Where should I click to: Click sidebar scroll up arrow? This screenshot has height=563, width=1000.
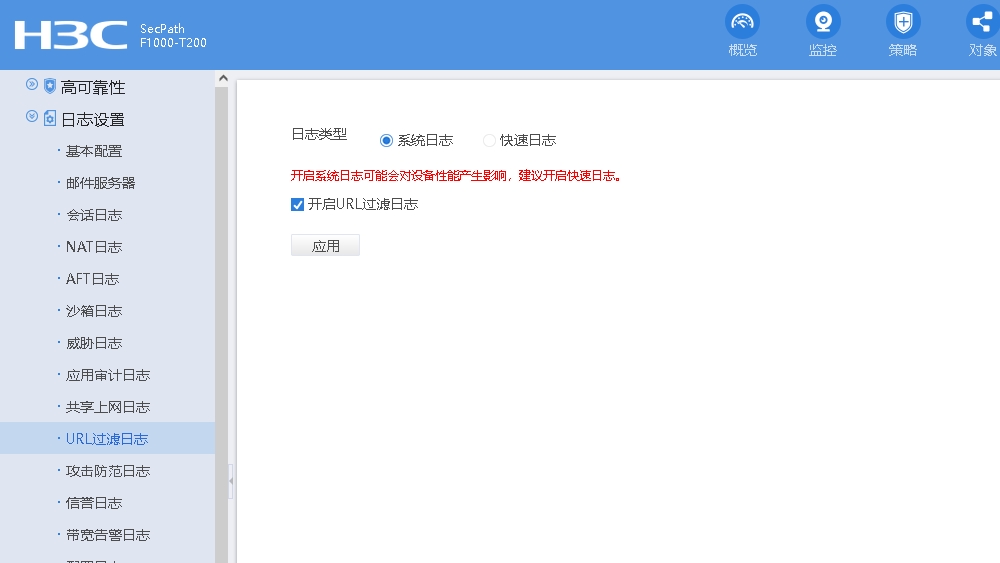point(223,78)
